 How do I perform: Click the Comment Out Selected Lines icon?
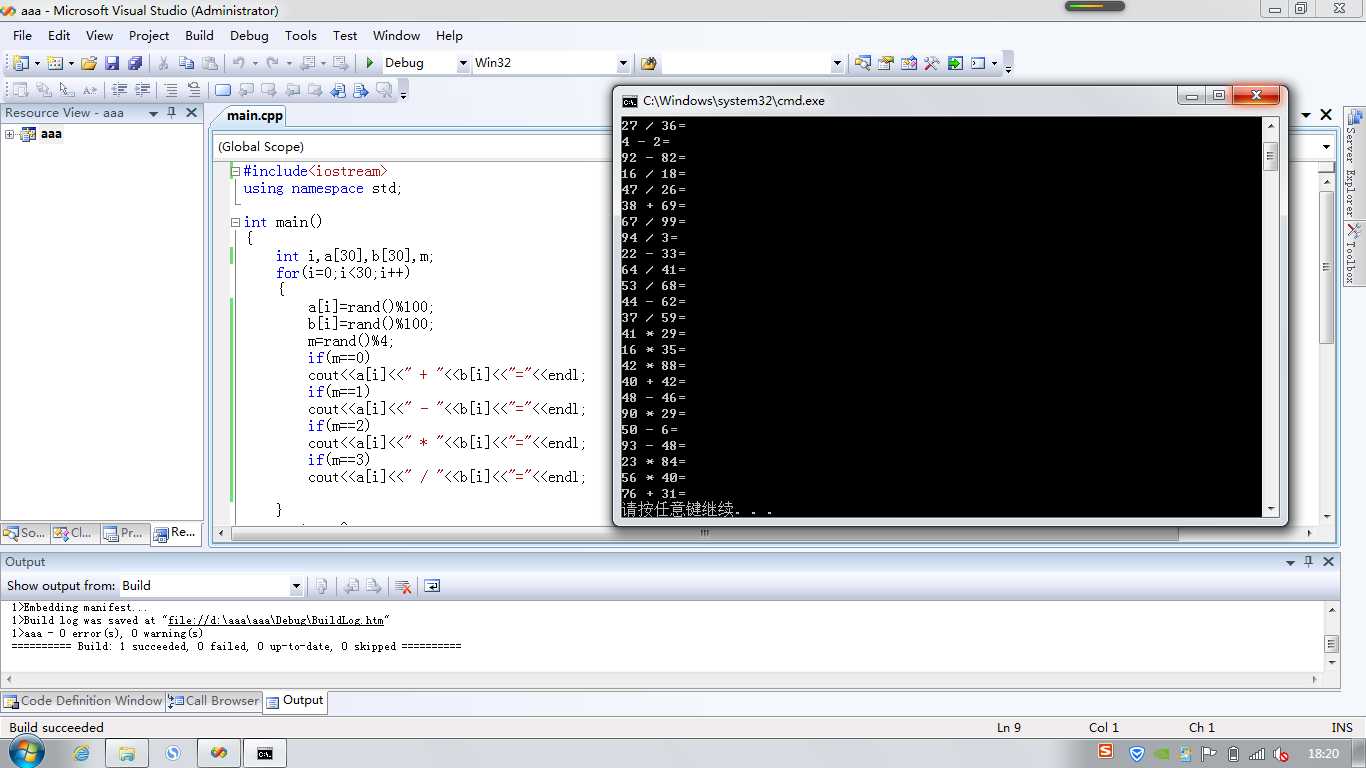pos(171,90)
